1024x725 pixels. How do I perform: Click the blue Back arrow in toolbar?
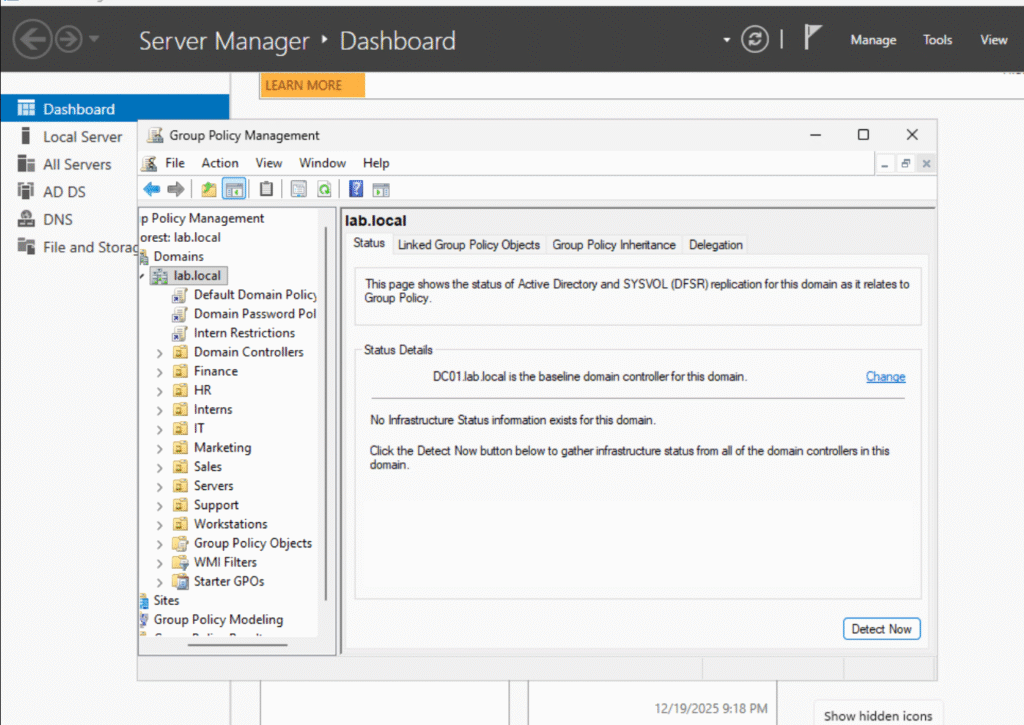pyautogui.click(x=152, y=189)
